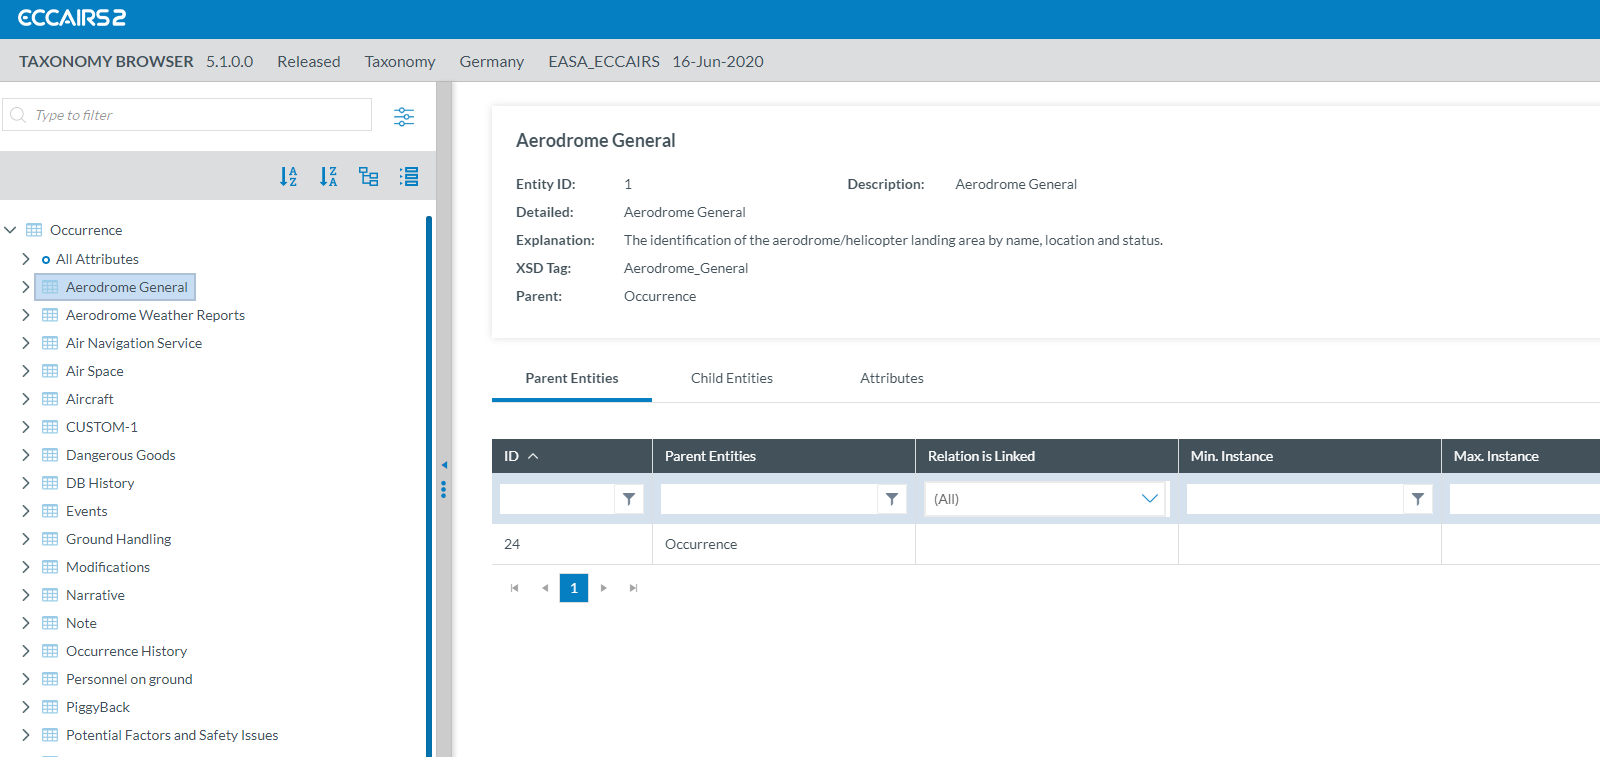Click the panel splitter collapse handle

pyautogui.click(x=444, y=465)
